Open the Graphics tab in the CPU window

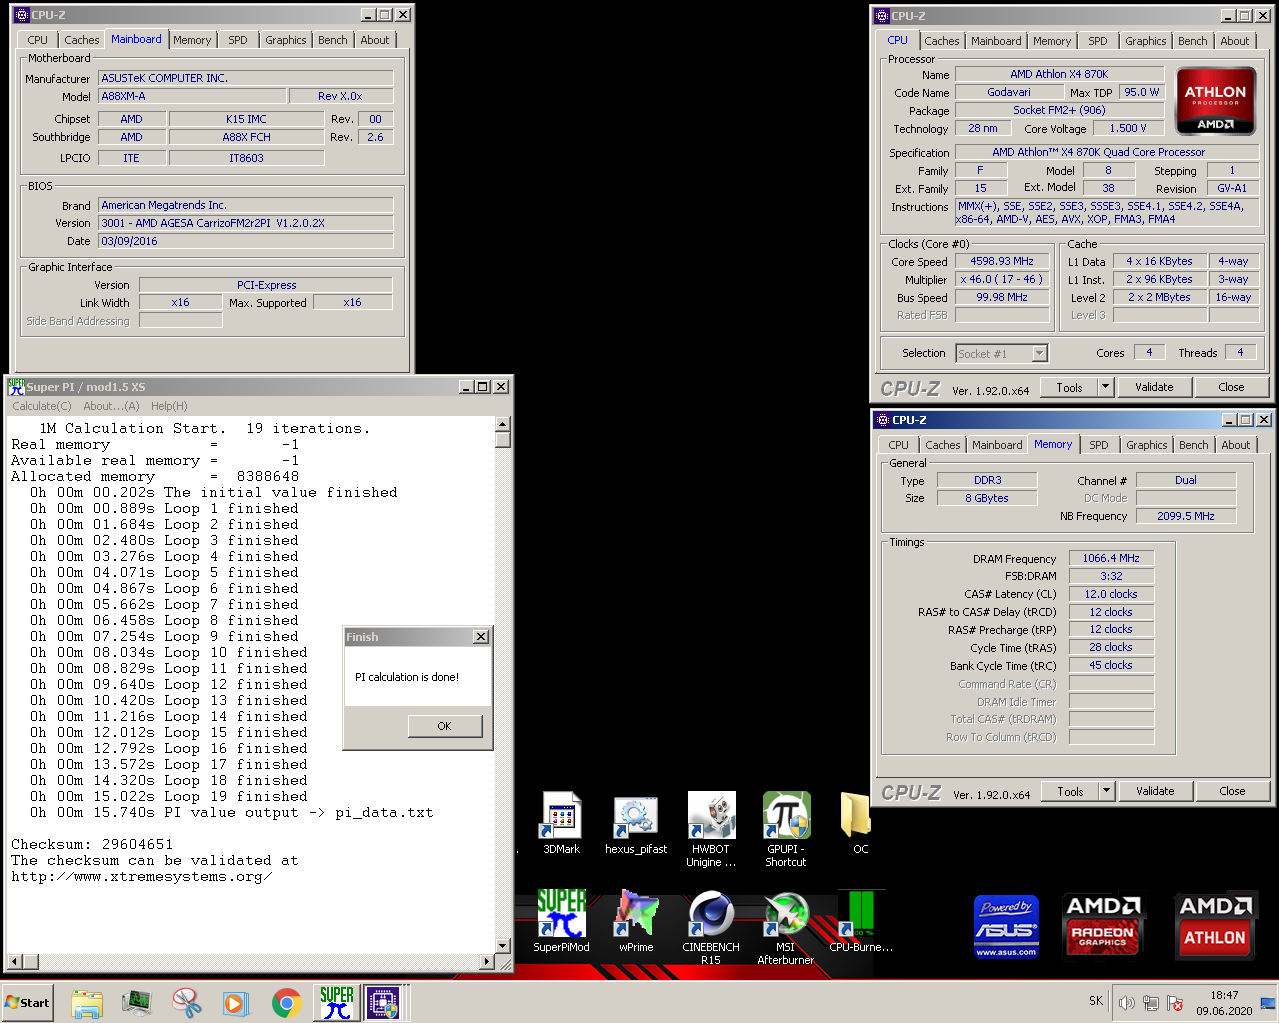tap(1146, 41)
